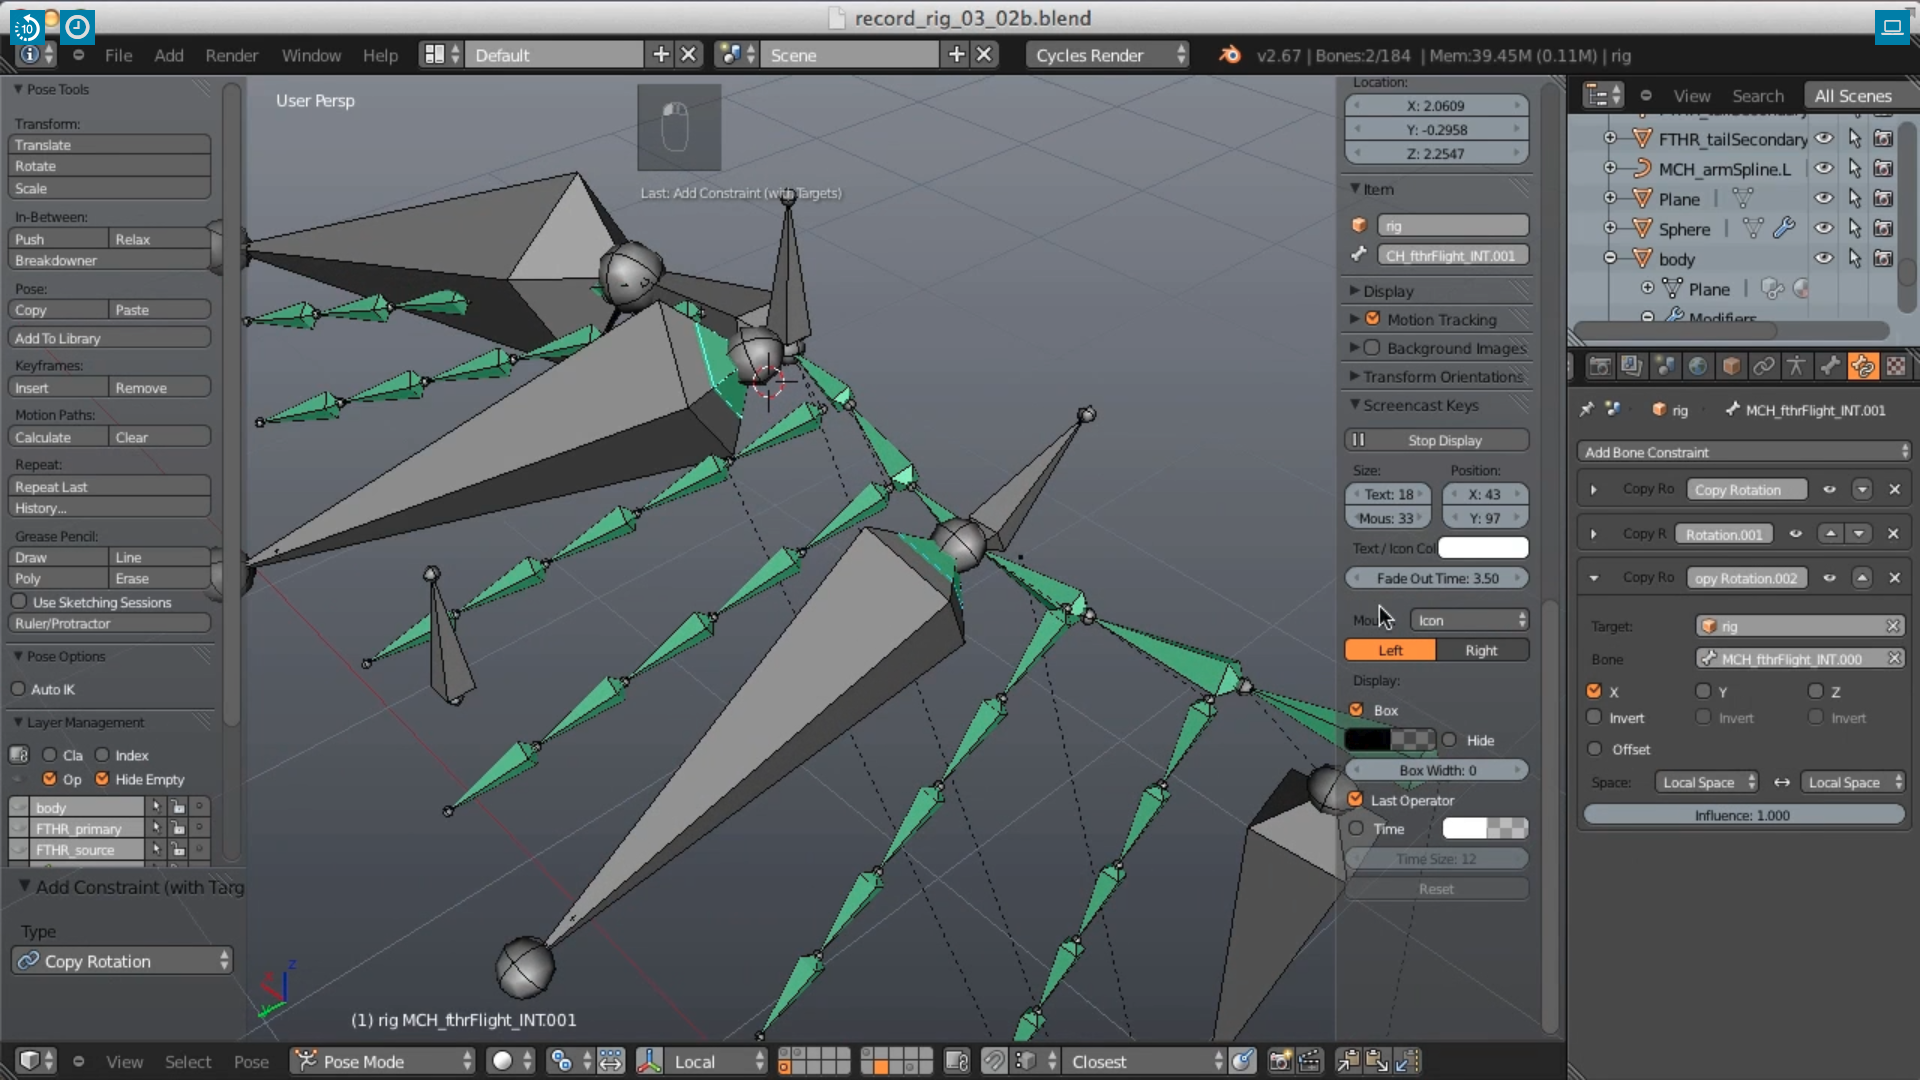Hide FTHR_tailSecondary using its eye icon
This screenshot has width=1920, height=1080.
tap(1824, 139)
